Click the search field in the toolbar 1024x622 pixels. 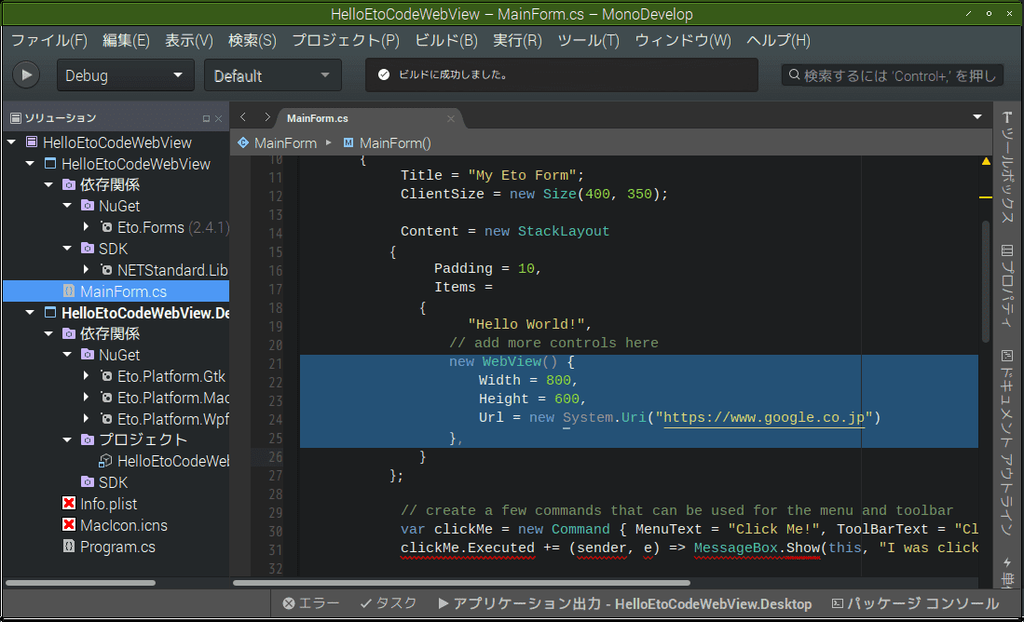890,74
